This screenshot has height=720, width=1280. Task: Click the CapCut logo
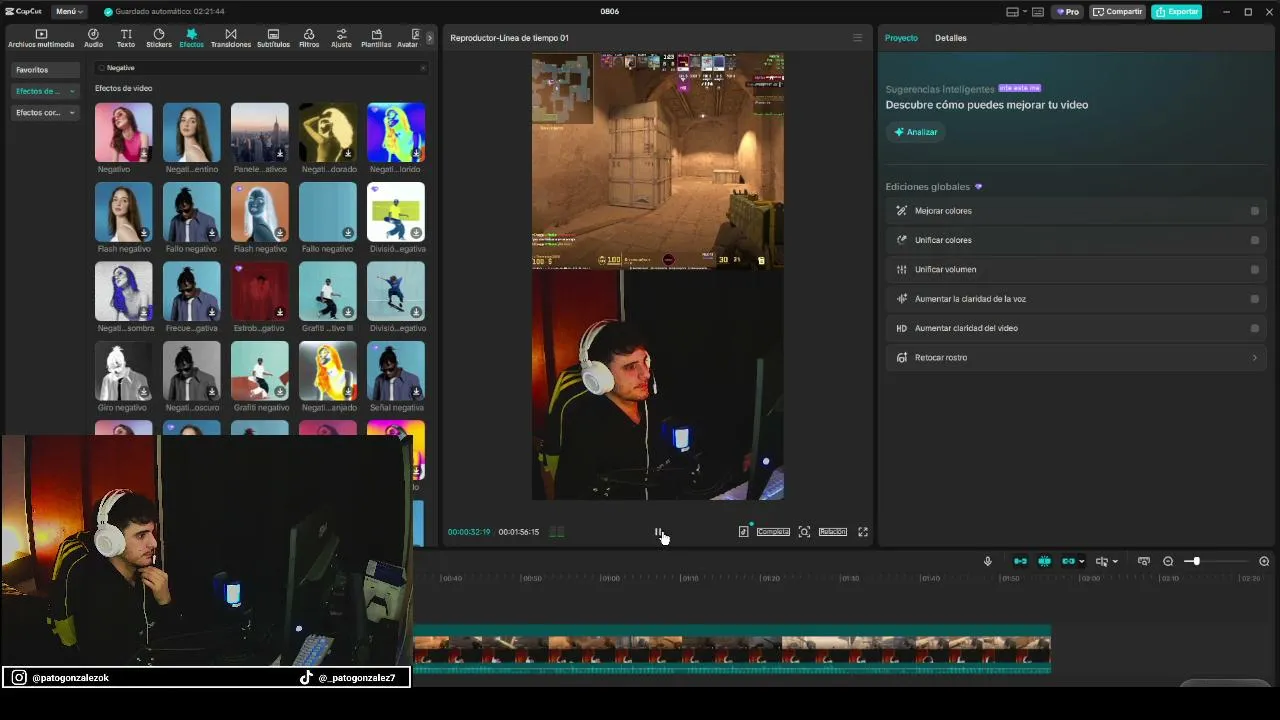click(x=23, y=12)
